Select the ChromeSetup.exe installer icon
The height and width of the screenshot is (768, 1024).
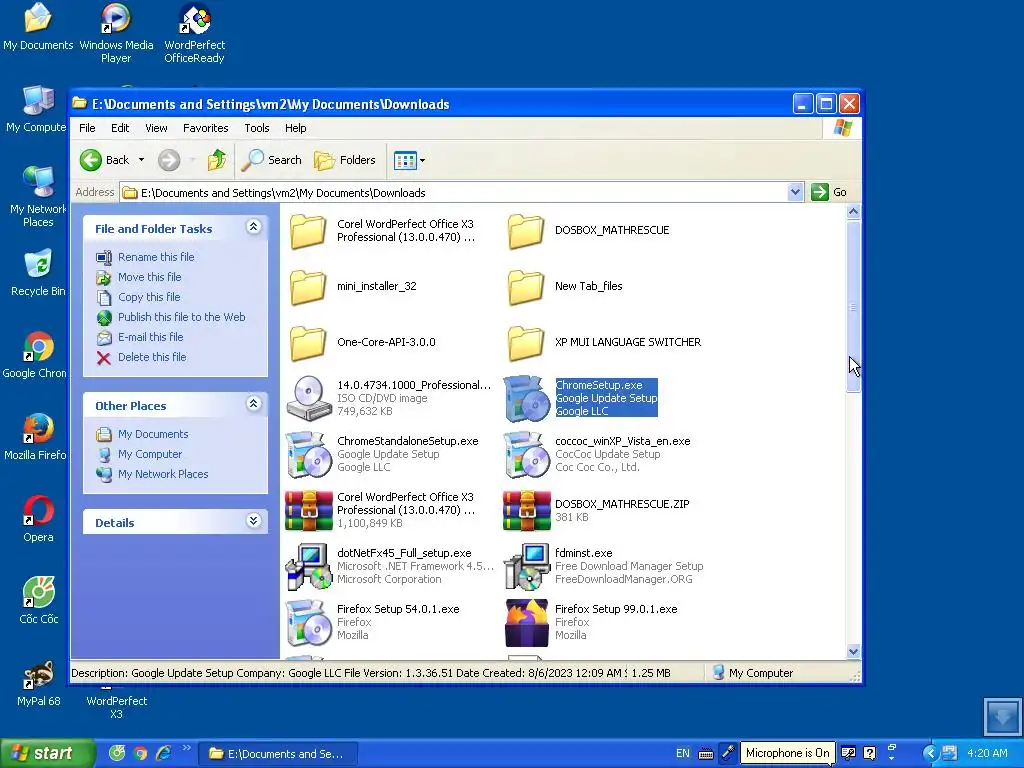point(526,398)
